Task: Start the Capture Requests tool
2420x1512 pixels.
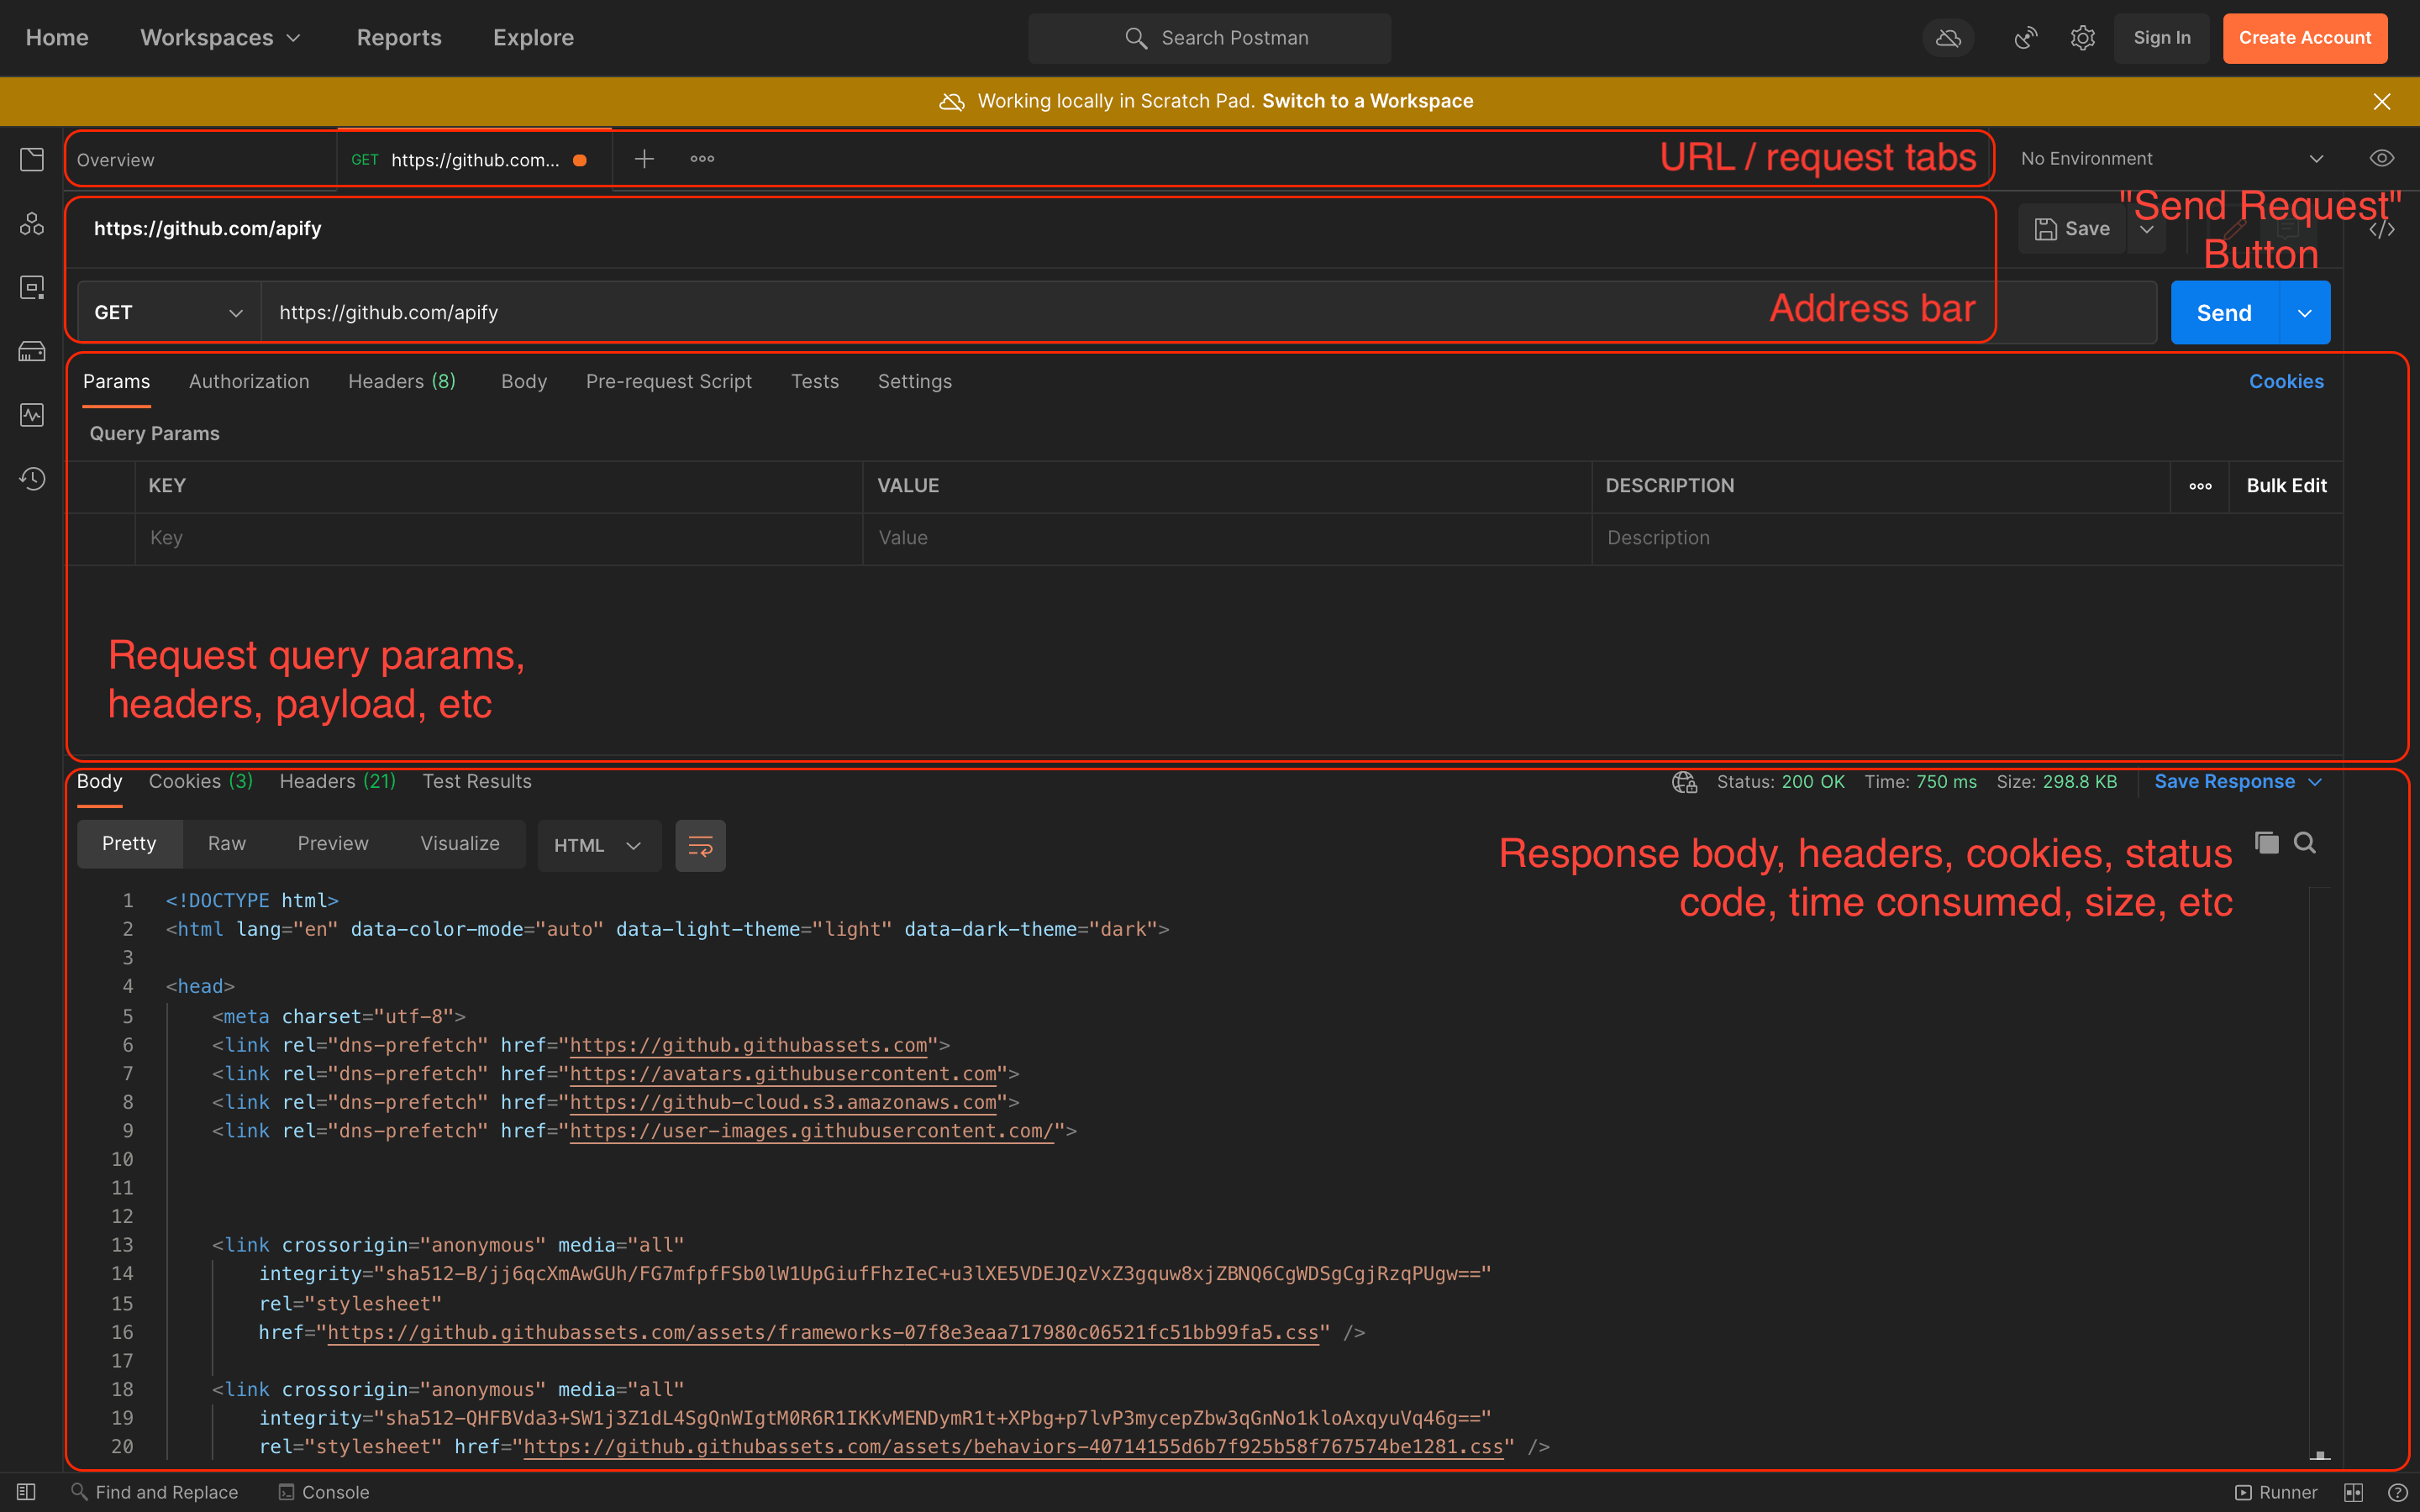Action: point(2026,37)
